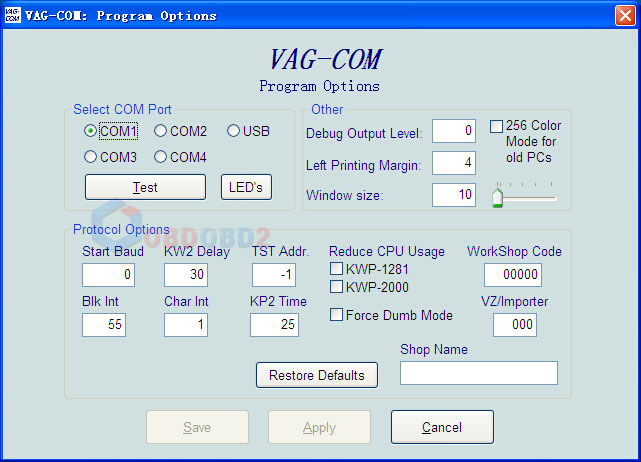The image size is (641, 462).
Task: Click the VAG-COM title bar icon
Action: (12, 15)
